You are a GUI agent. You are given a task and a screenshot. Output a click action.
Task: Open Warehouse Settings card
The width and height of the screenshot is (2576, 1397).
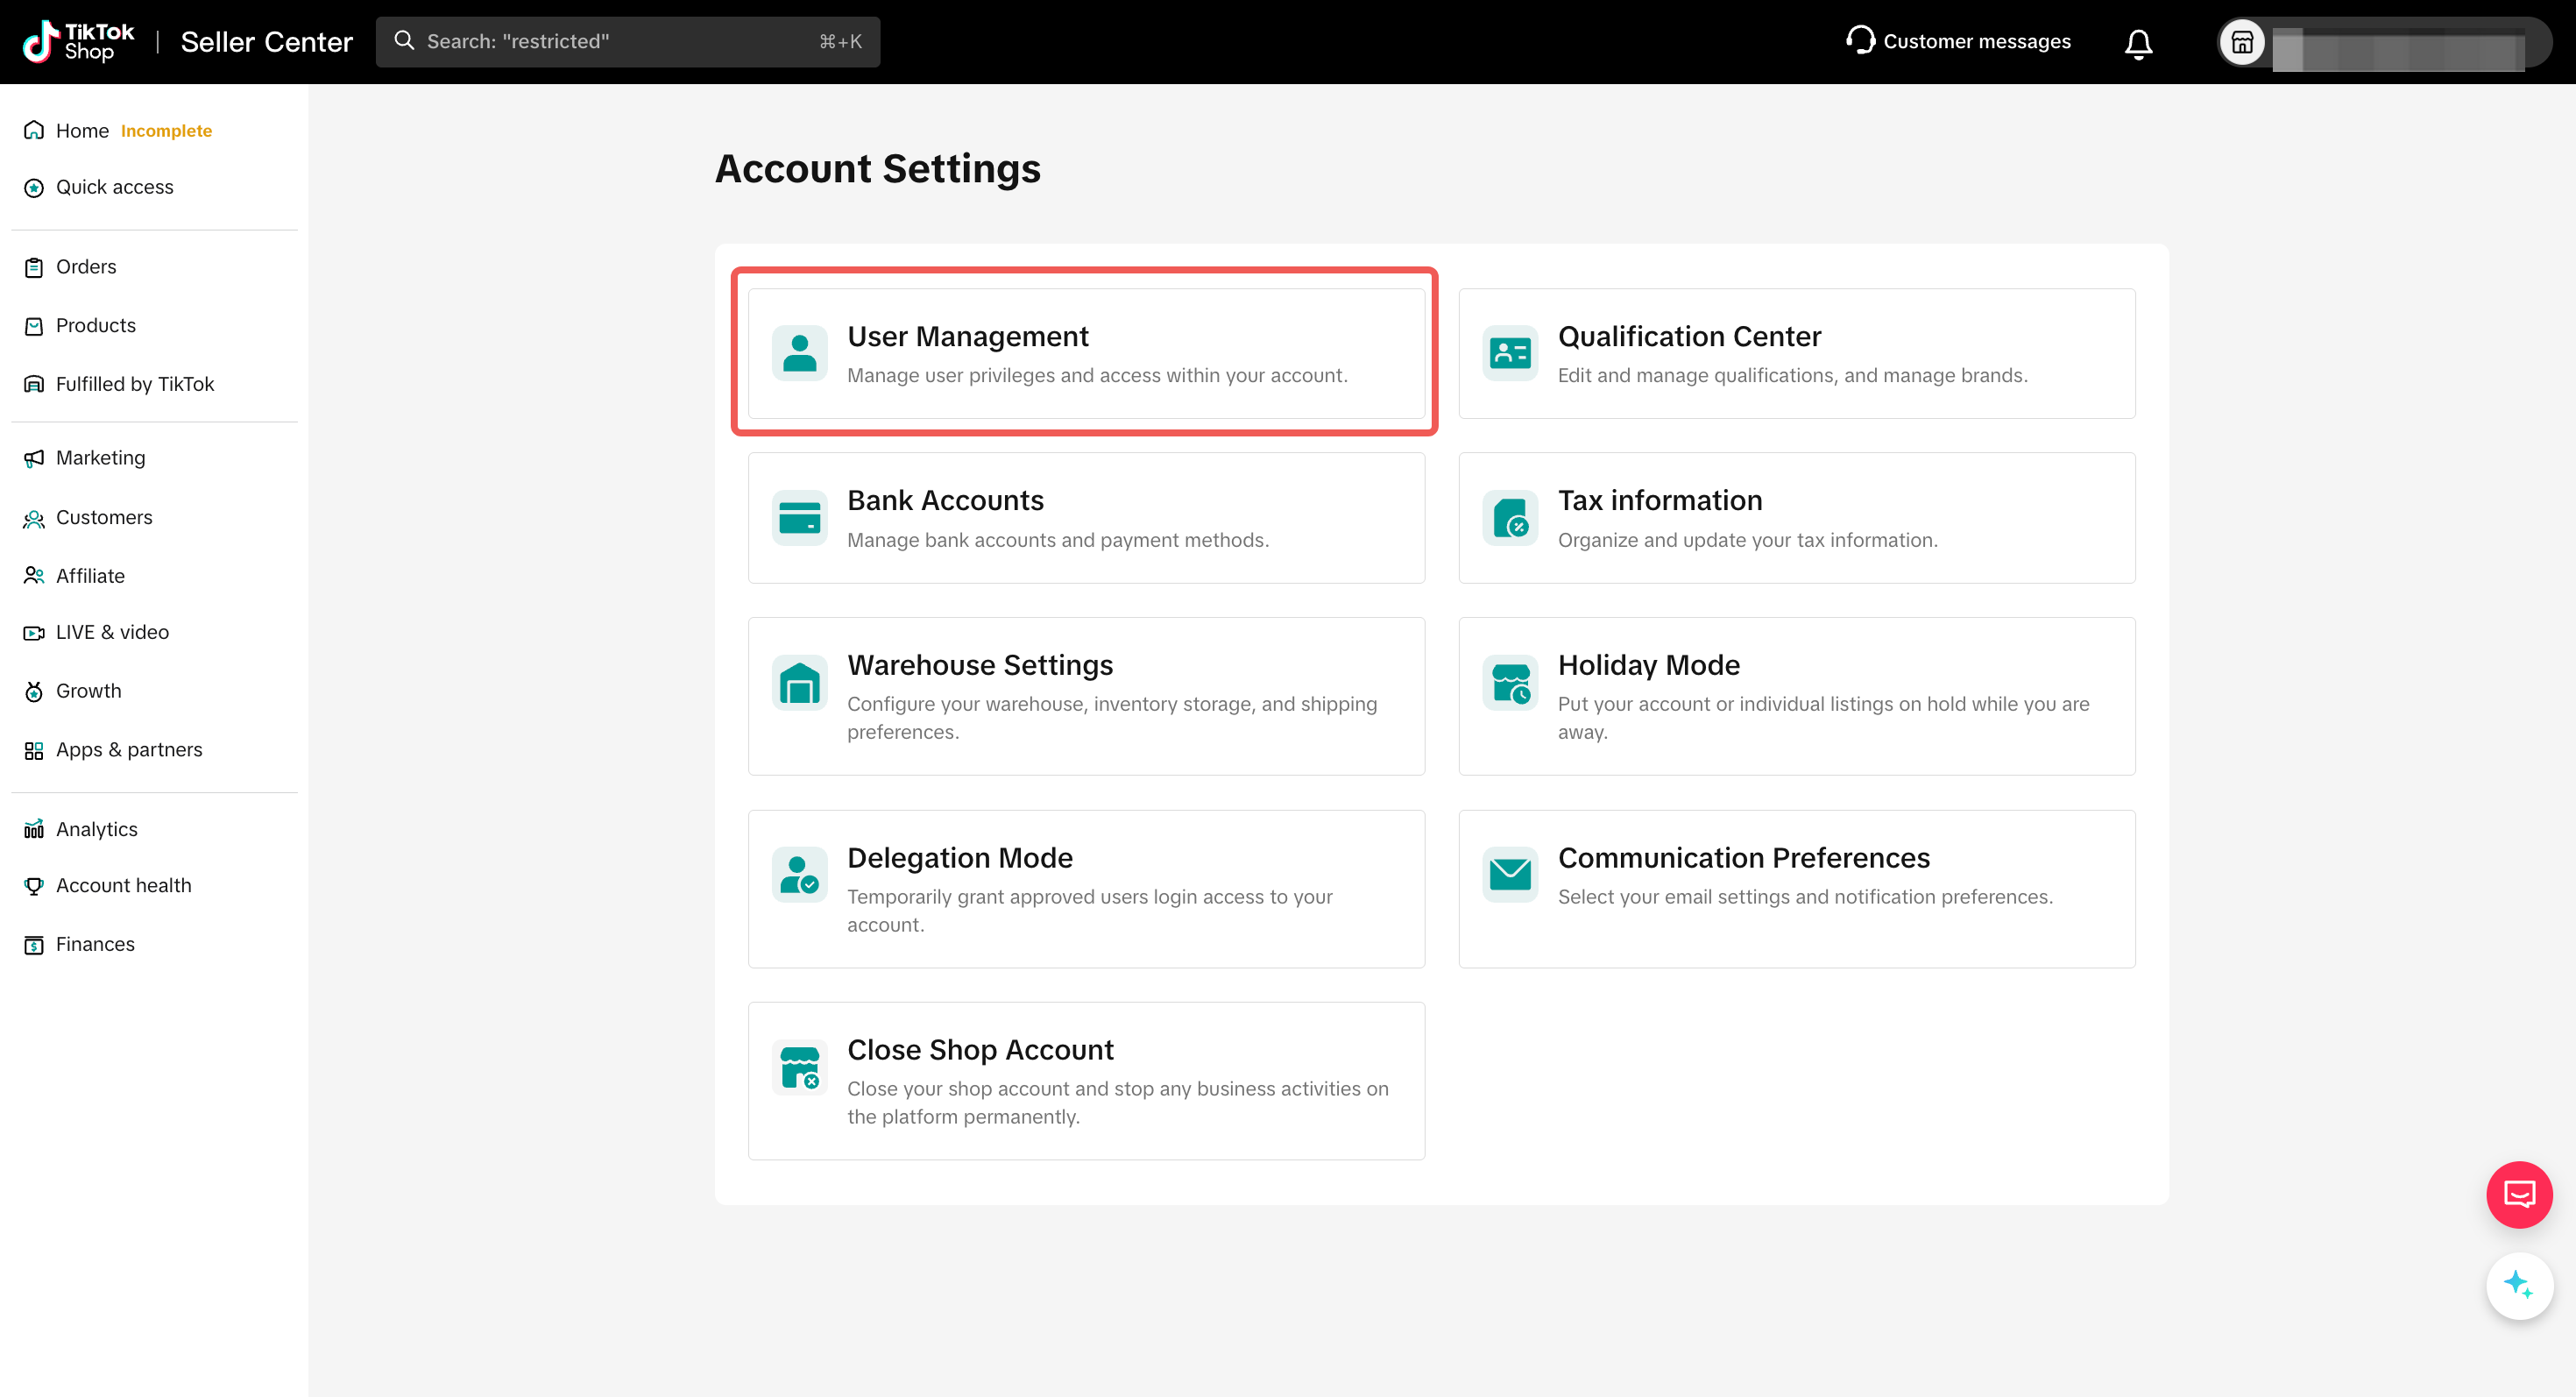click(x=1086, y=696)
